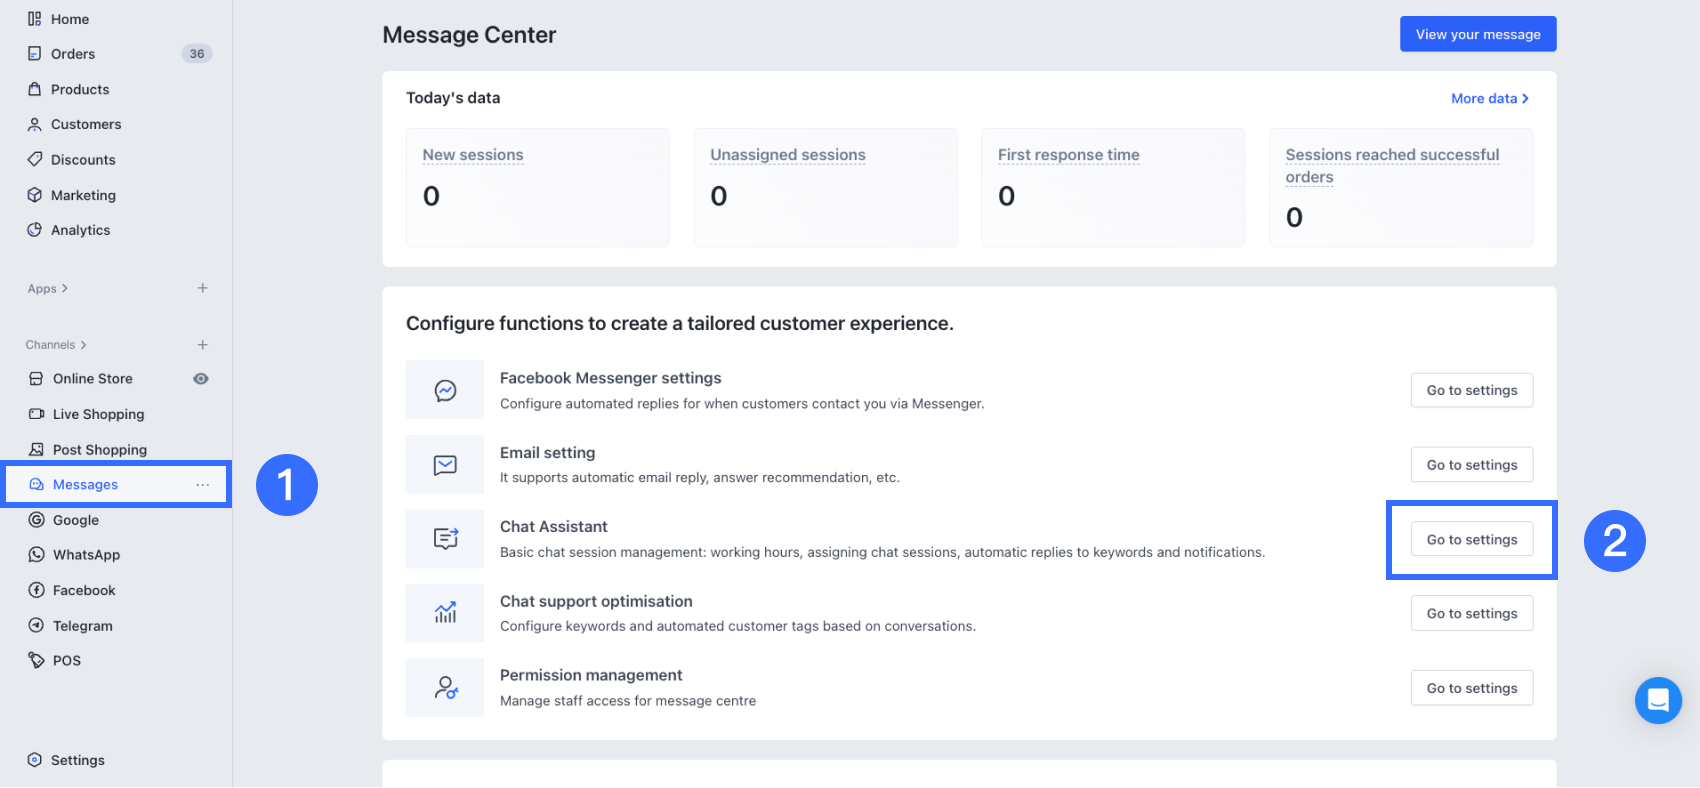
Task: Open Settings at sidebar bottom
Action: [77, 760]
